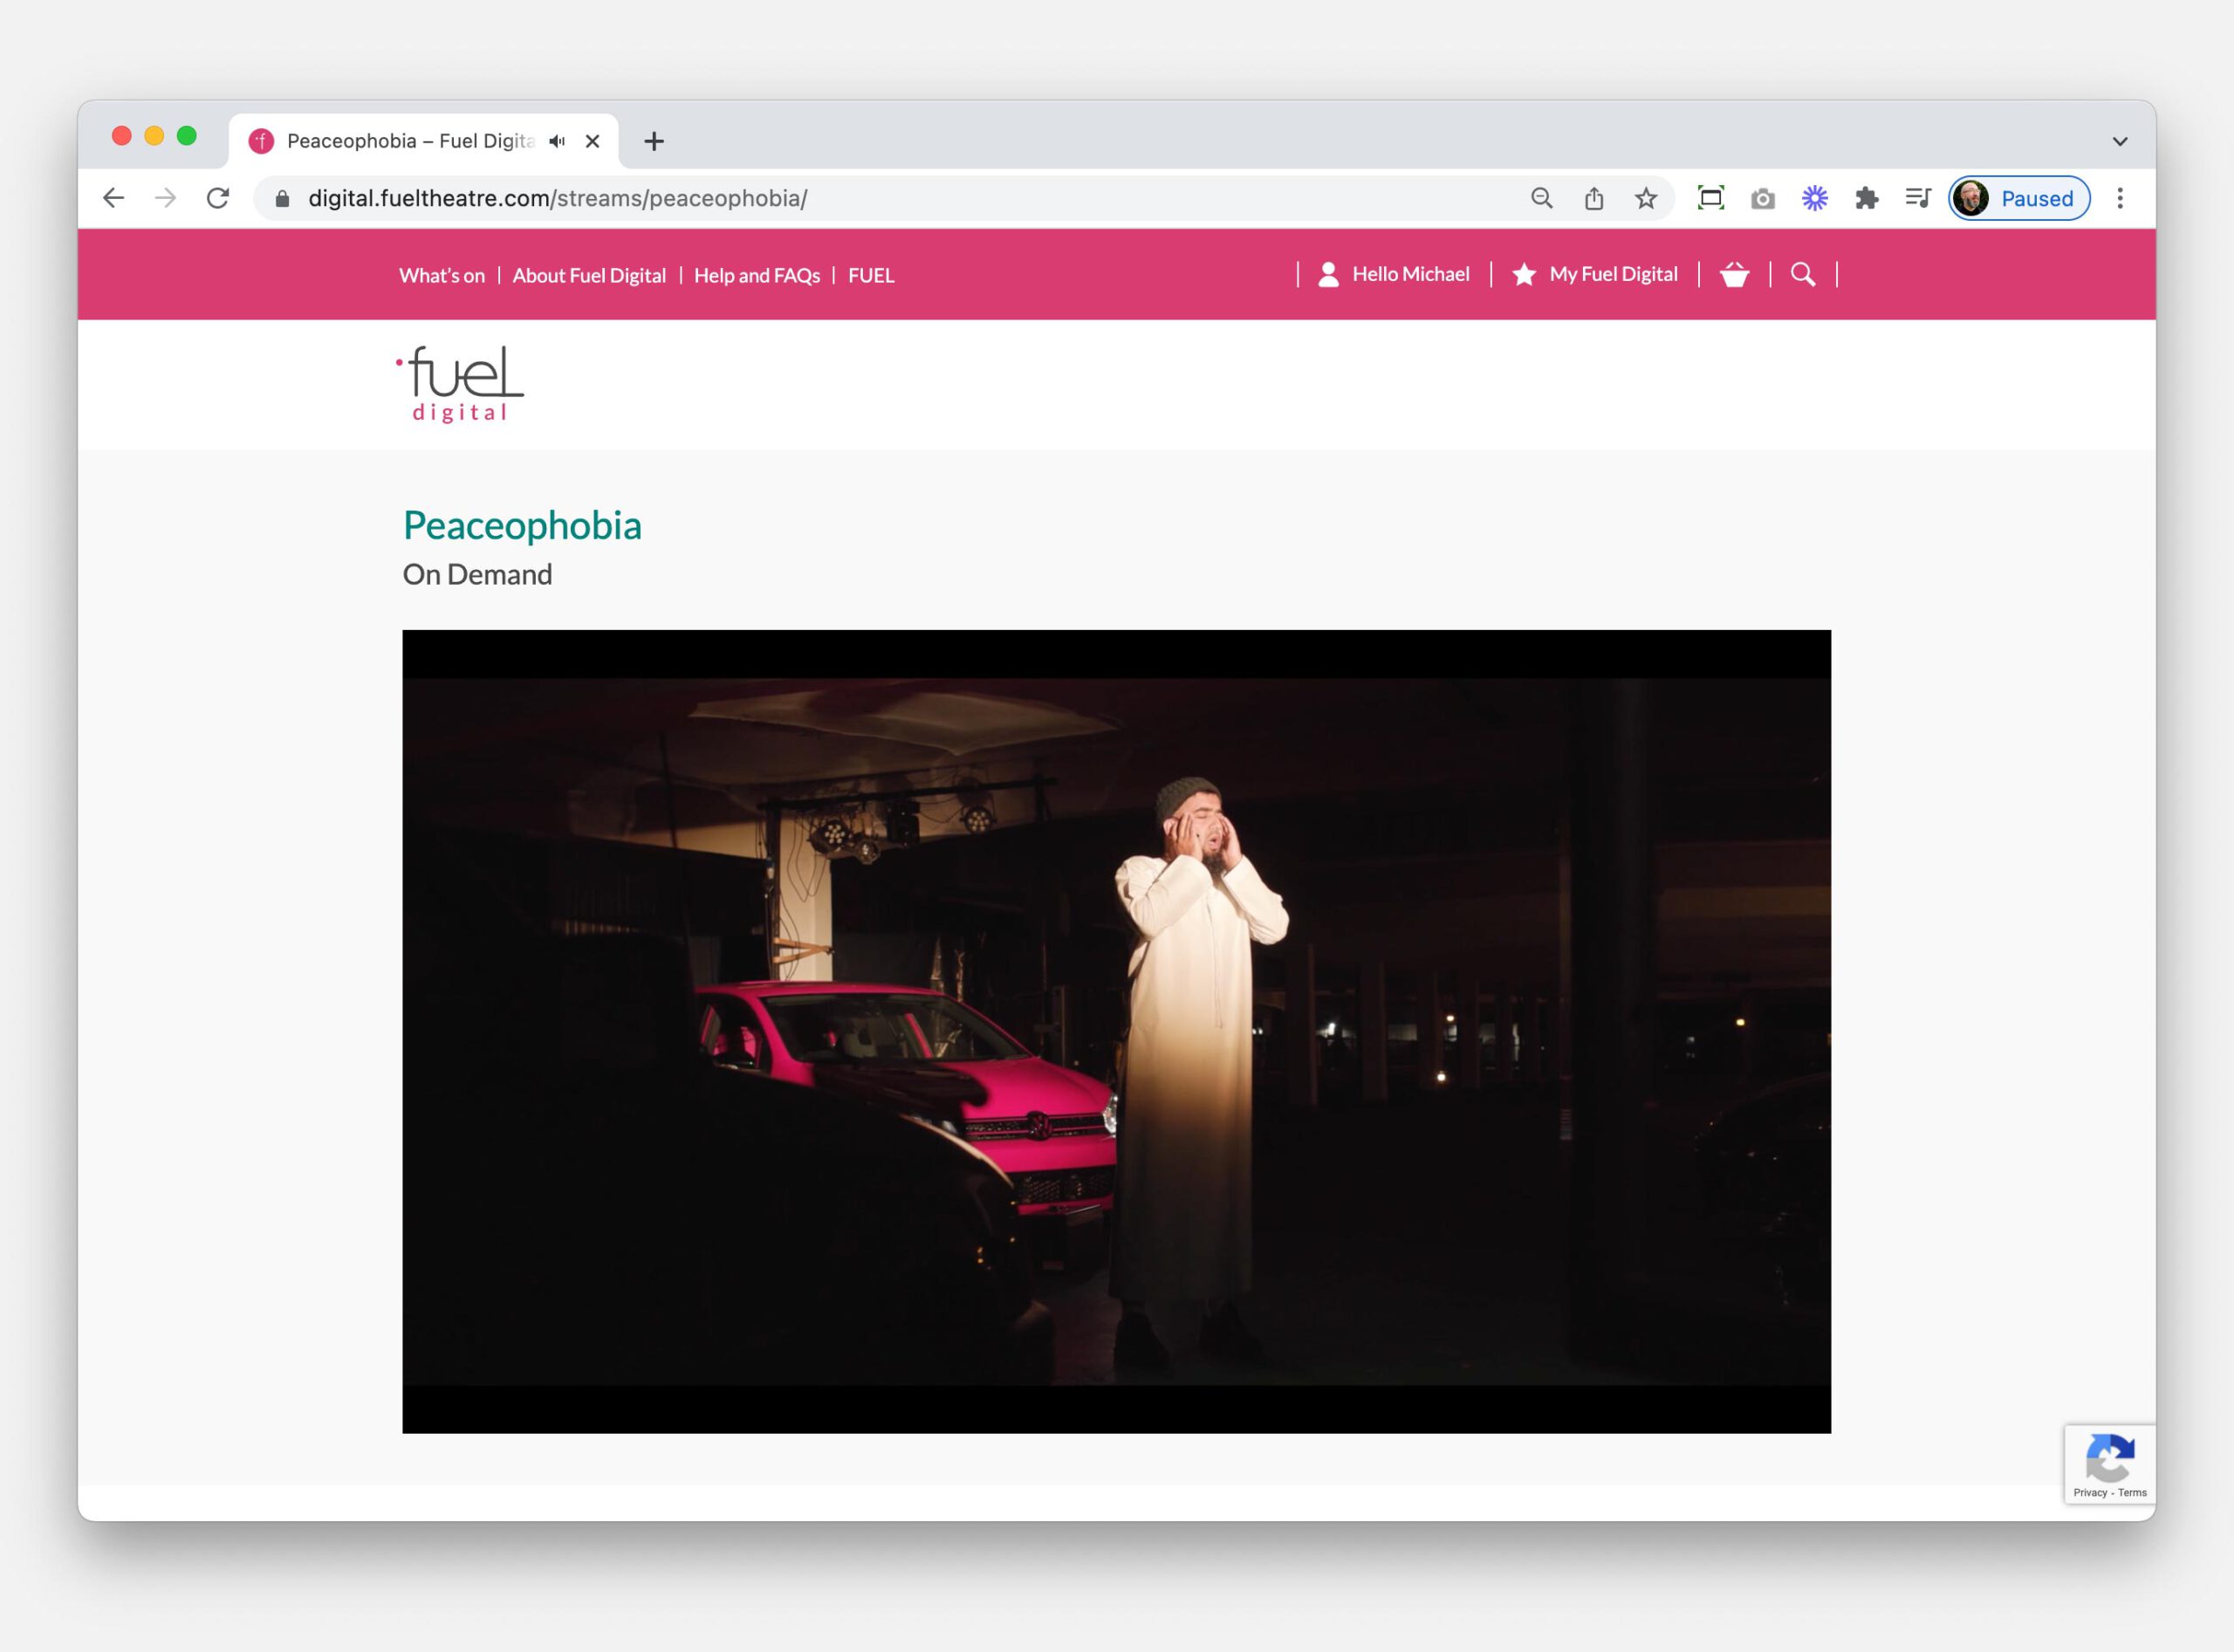
Task: Open My Fuel Digital page
Action: pos(1613,274)
